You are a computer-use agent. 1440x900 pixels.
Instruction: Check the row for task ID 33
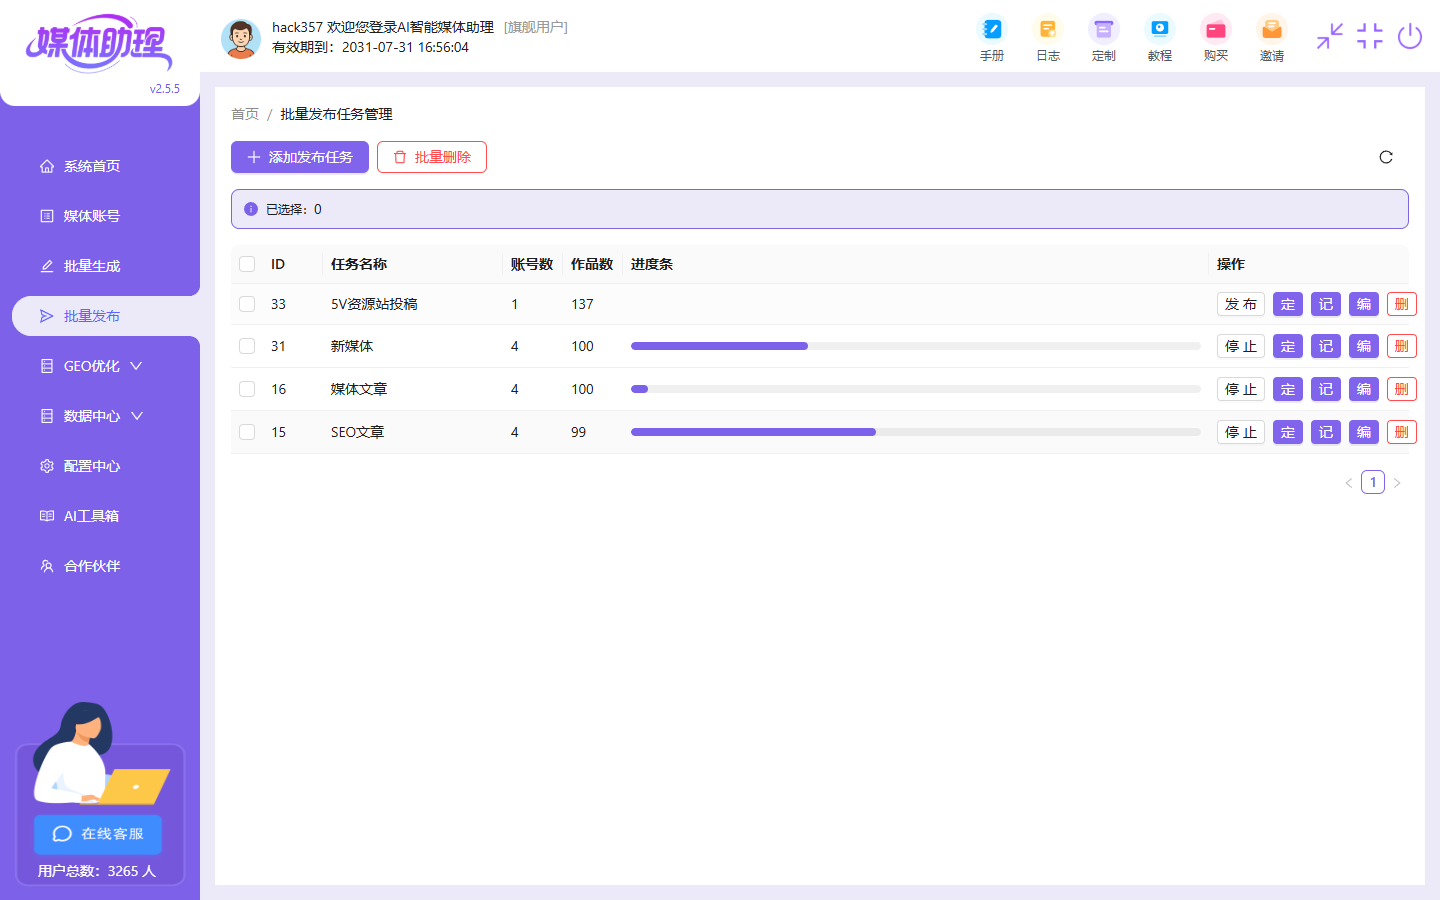tap(247, 304)
